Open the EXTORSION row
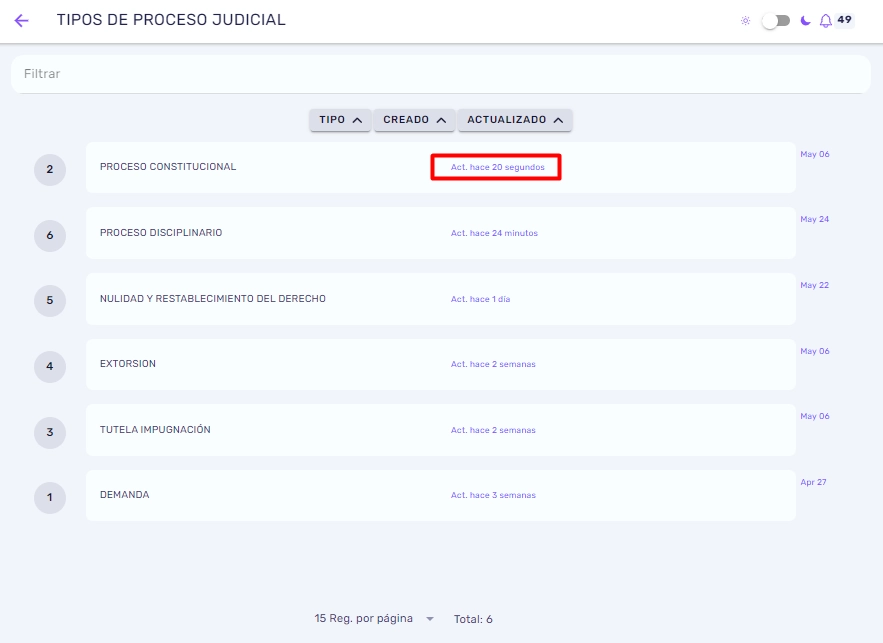 441,364
